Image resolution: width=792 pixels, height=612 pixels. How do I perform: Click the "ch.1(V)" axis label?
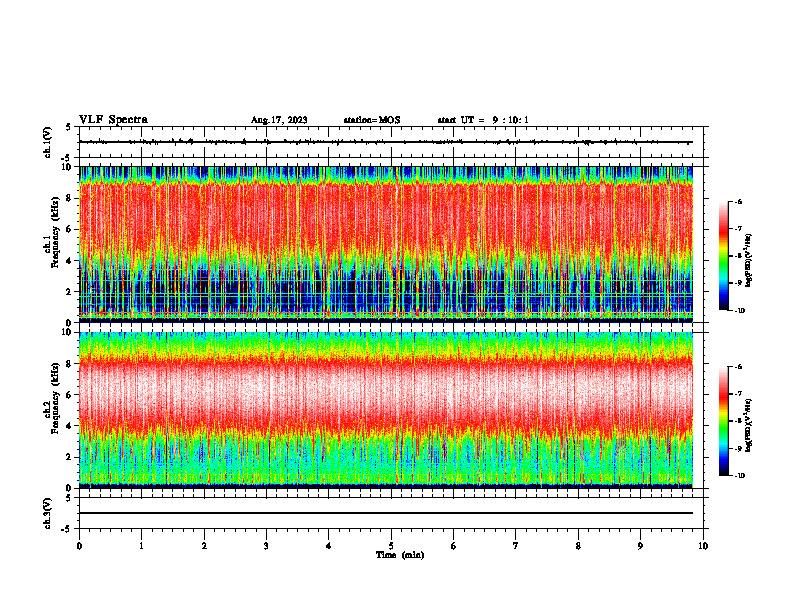48,142
